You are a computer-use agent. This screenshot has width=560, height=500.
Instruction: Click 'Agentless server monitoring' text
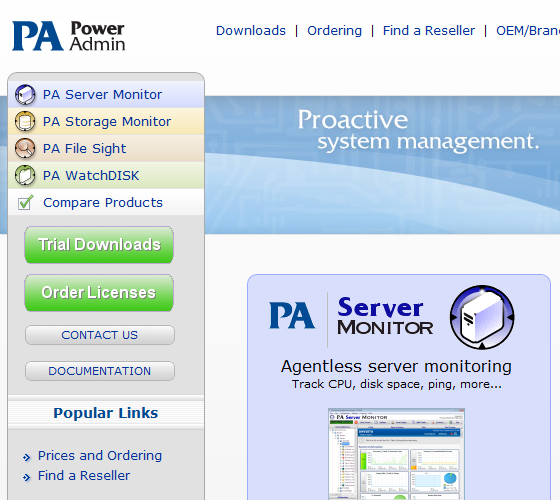(x=396, y=366)
